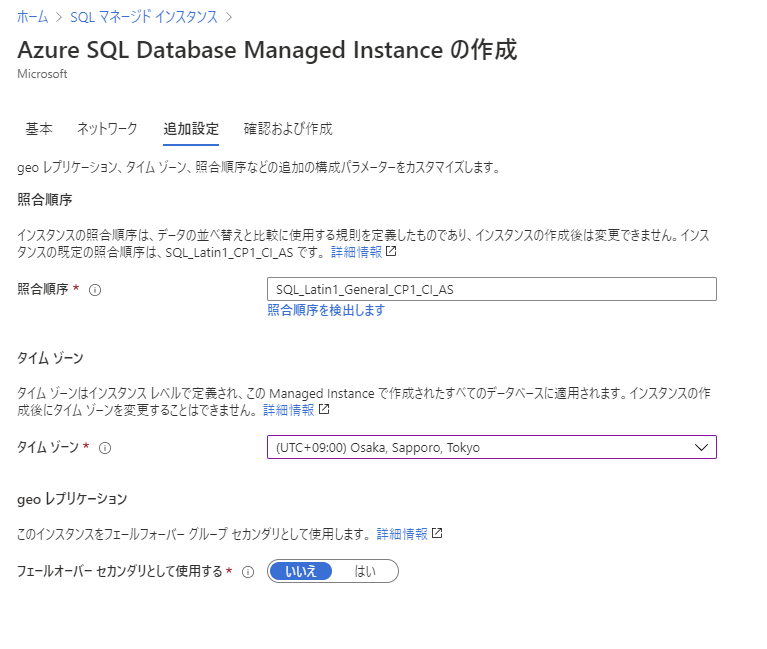
Task: Select はい for failover secondary
Action: tap(365, 571)
